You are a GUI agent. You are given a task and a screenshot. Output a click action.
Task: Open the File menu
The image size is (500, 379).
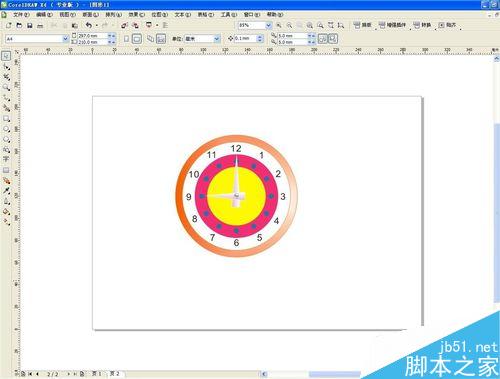pos(21,15)
